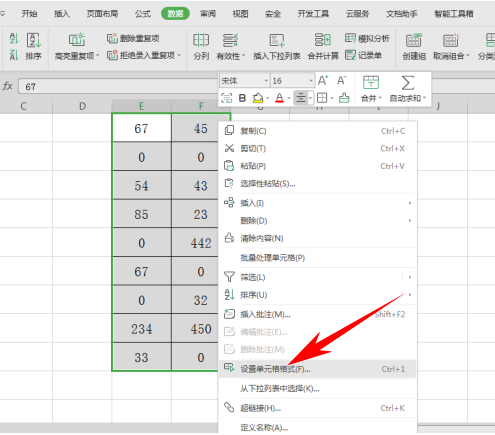Expand the 取消组合 dropdown arrow
Image resolution: width=495 pixels, height=435 pixels.
click(468, 56)
